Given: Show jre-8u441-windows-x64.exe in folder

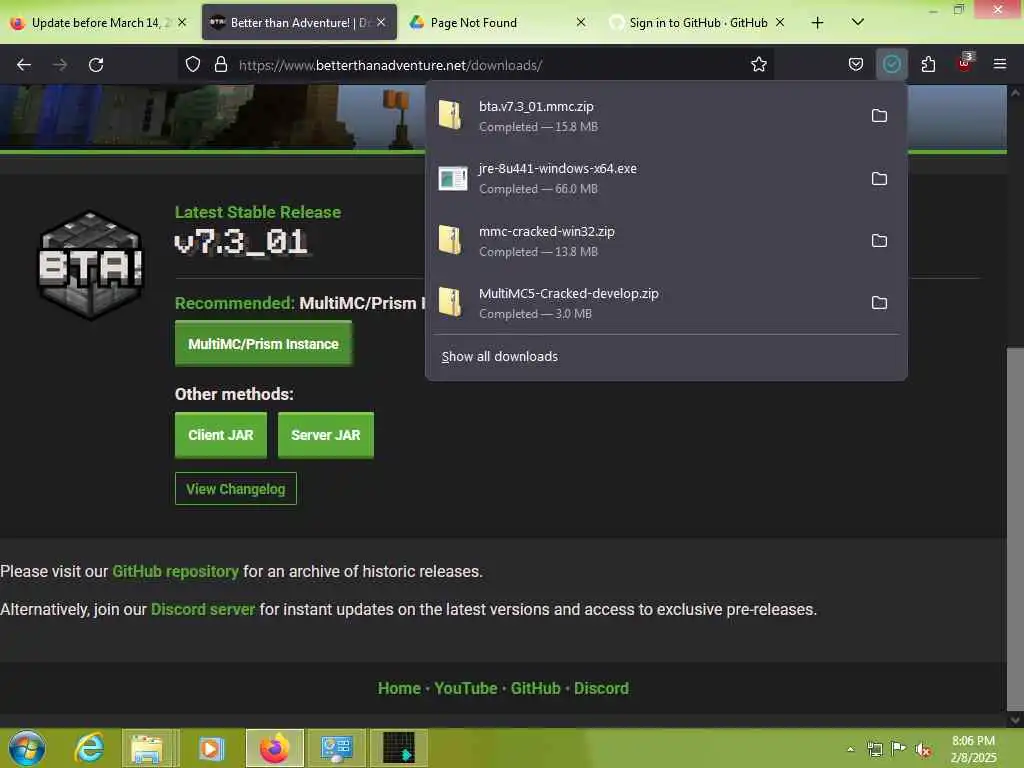Looking at the screenshot, I should (x=879, y=178).
